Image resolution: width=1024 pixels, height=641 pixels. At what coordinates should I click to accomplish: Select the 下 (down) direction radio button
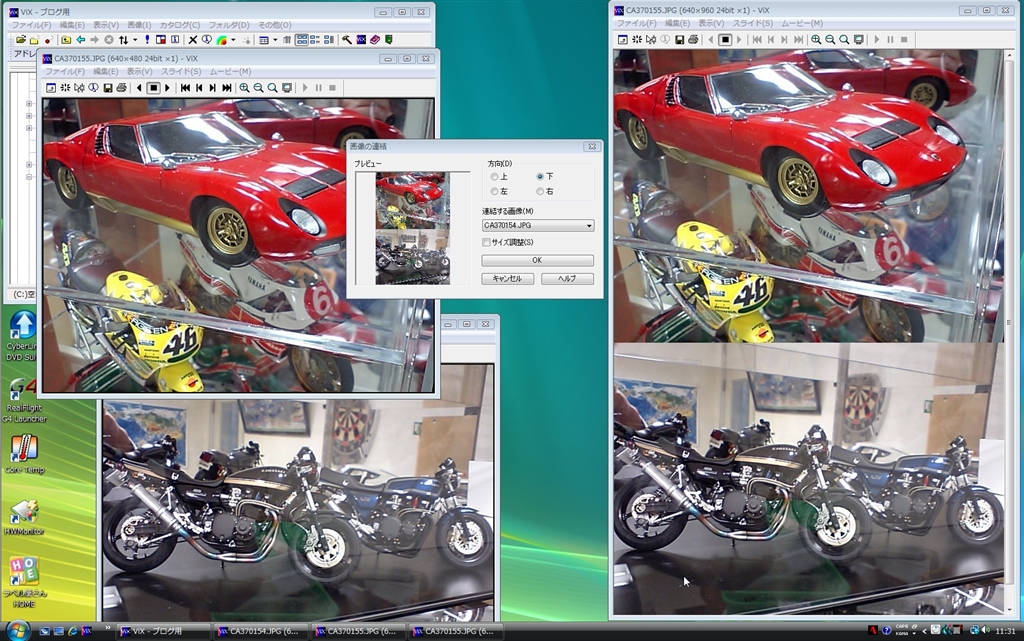coord(540,177)
